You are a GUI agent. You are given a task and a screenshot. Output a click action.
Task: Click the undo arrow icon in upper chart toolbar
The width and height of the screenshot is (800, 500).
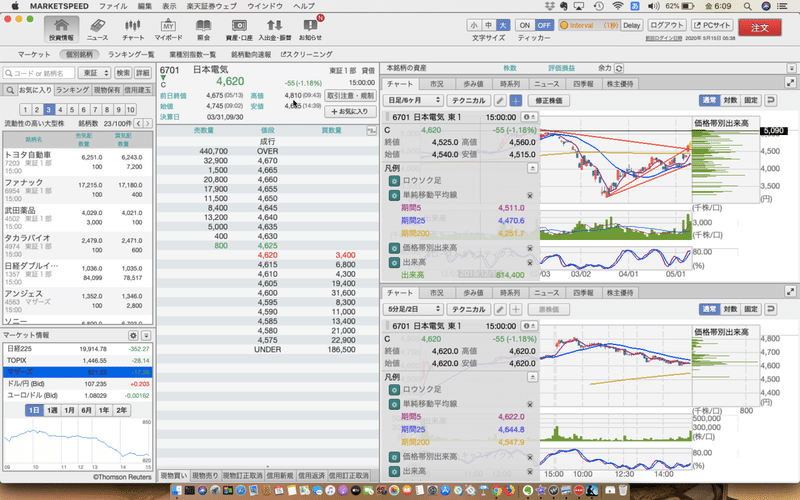click(771, 101)
